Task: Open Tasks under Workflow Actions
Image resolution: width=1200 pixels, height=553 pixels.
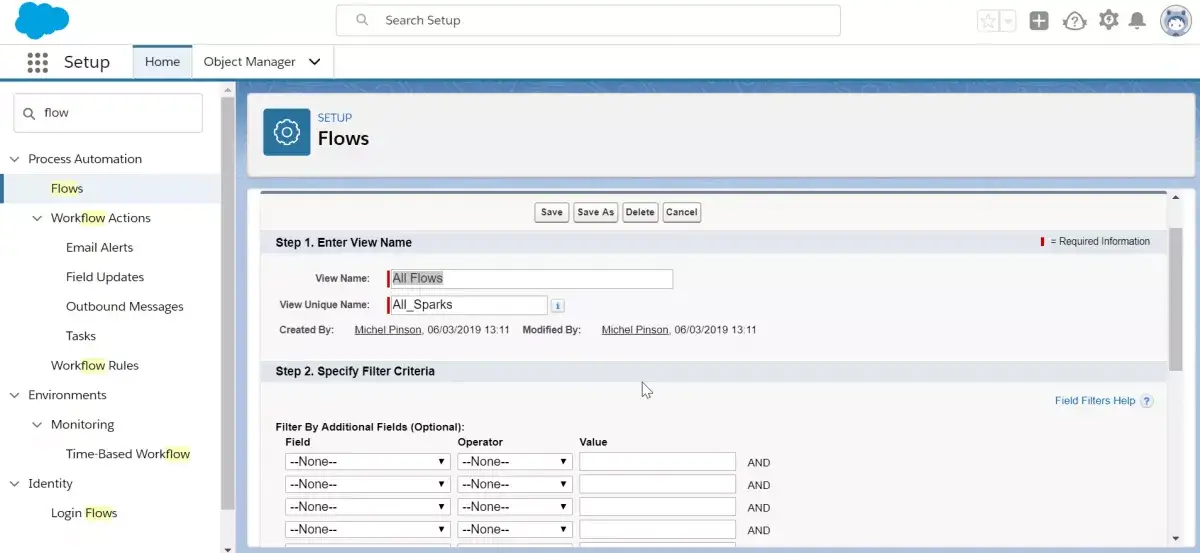Action: click(81, 336)
